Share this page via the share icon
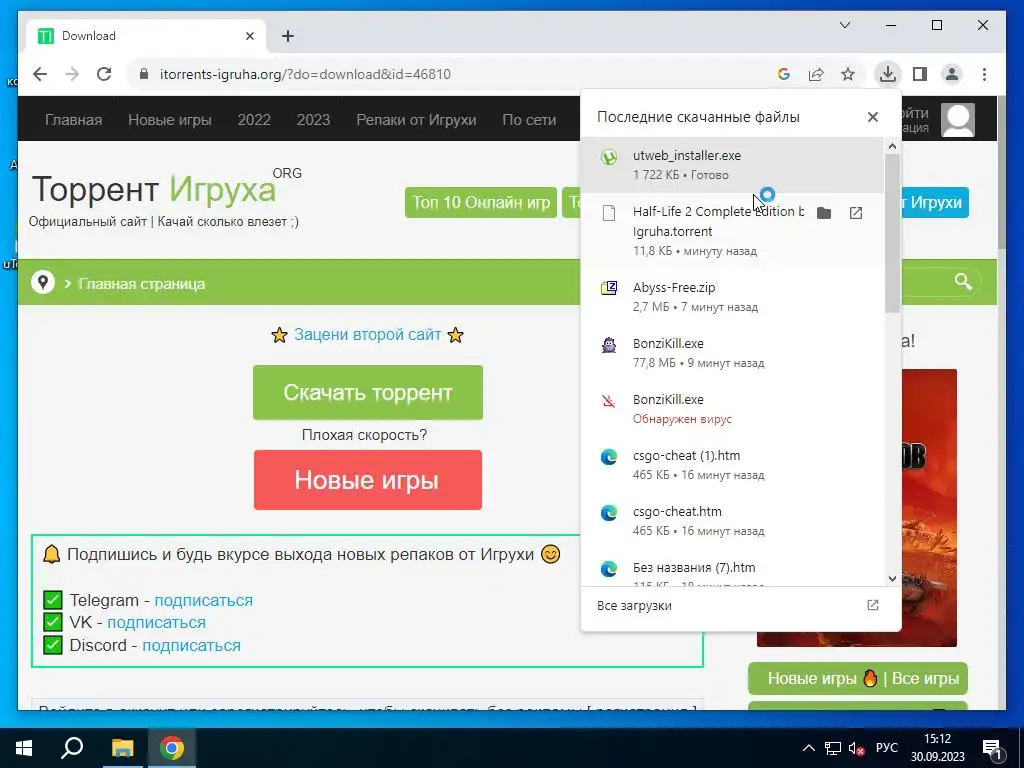The height and width of the screenshot is (768, 1024). click(816, 74)
